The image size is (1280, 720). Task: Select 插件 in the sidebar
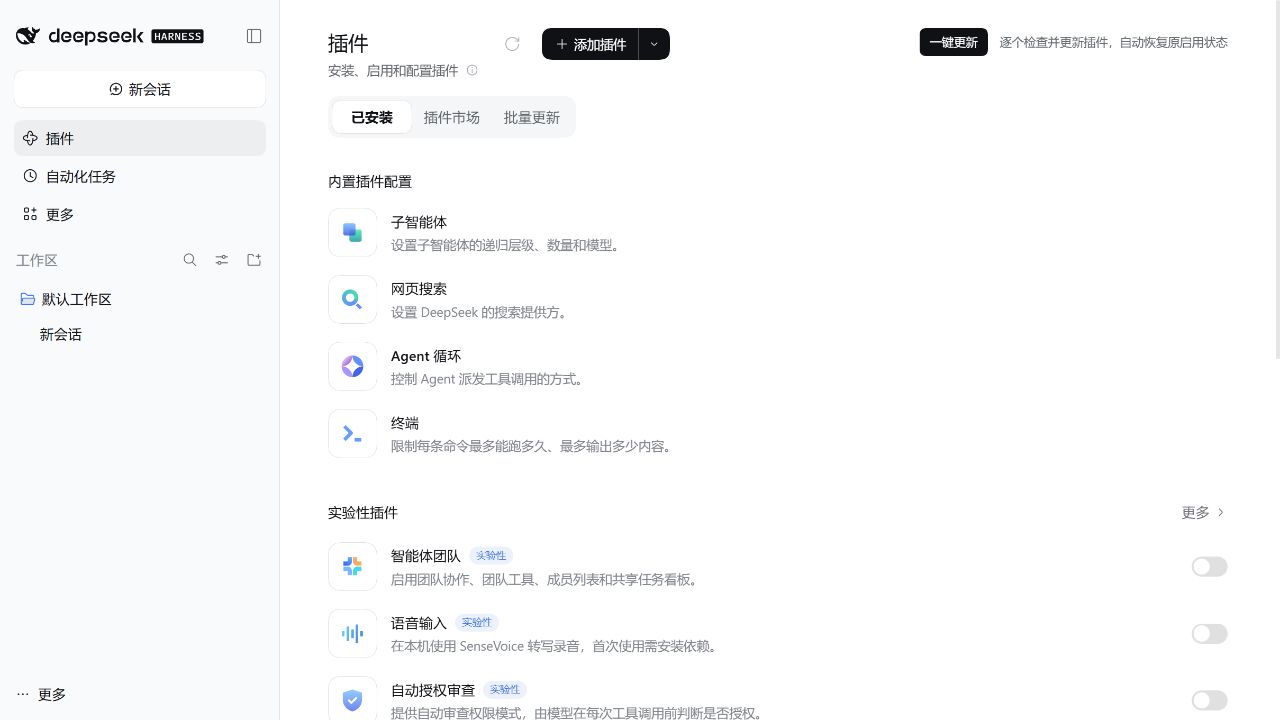tap(140, 138)
